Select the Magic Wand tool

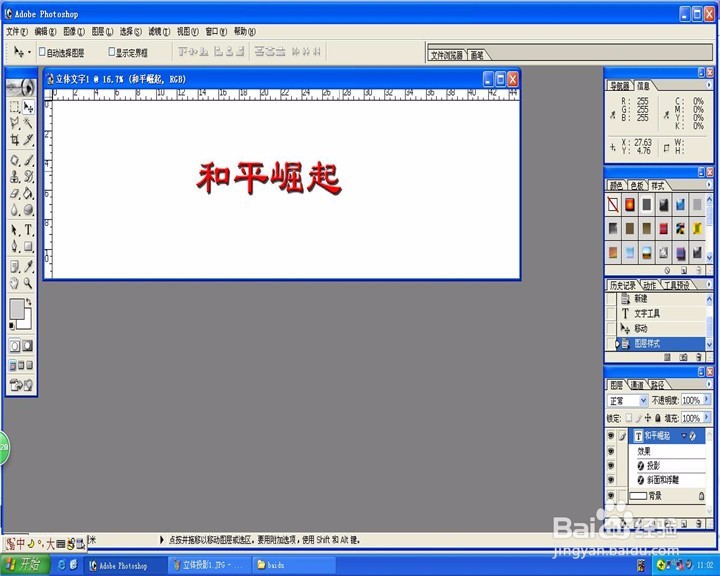click(28, 123)
